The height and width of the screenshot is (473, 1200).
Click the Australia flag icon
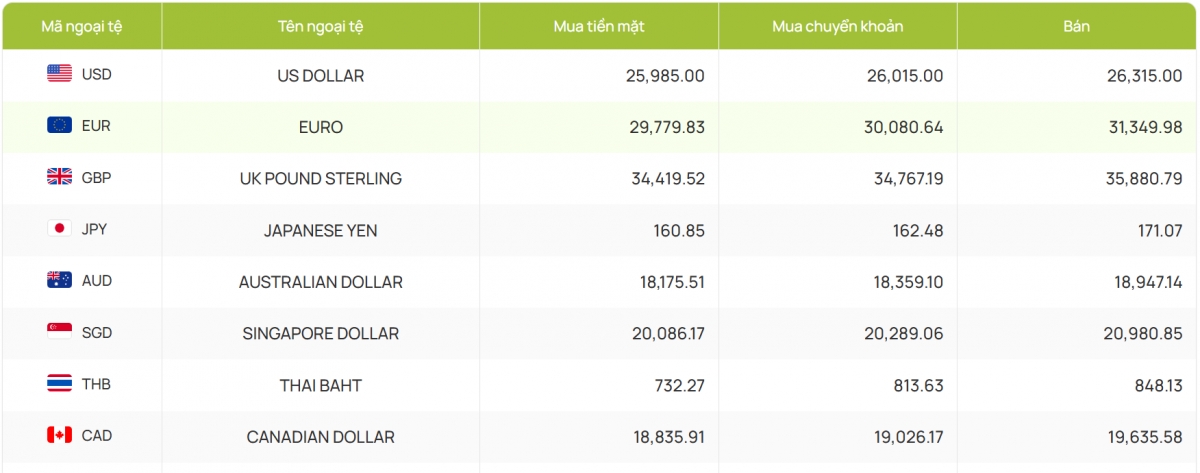tap(59, 280)
